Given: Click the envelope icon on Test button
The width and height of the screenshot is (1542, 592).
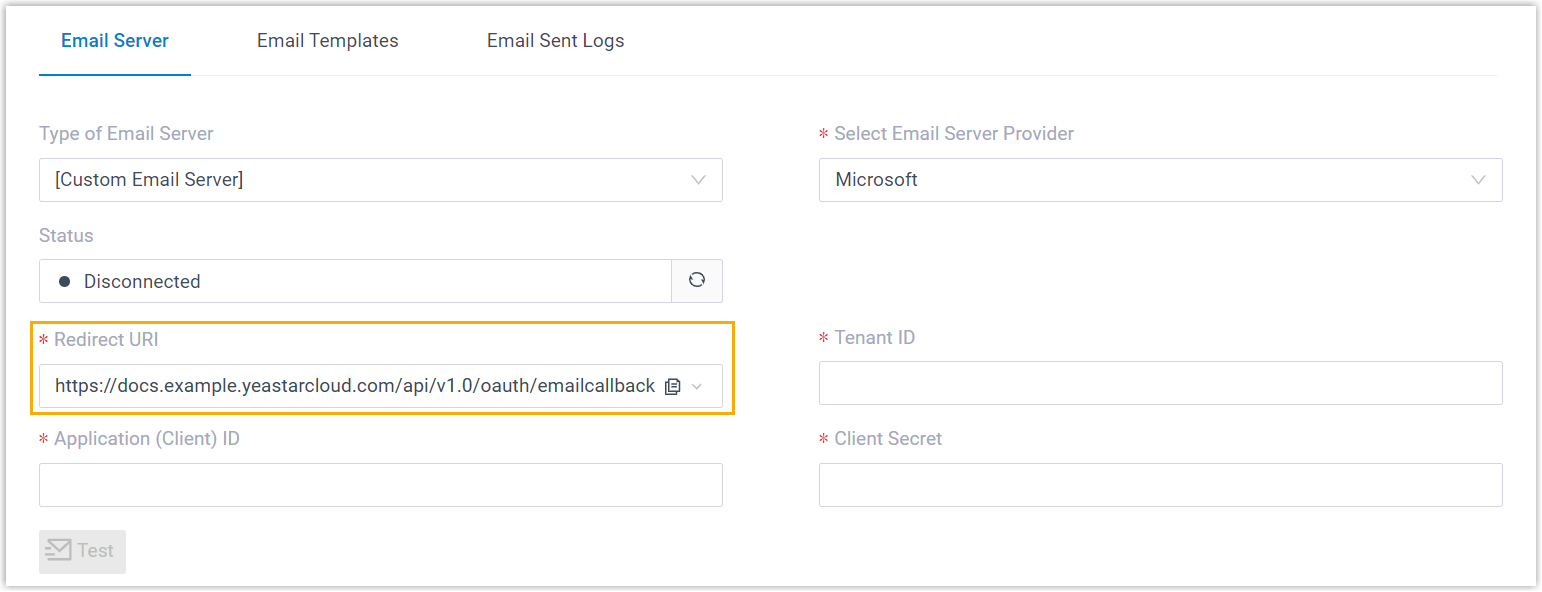Looking at the screenshot, I should (59, 550).
